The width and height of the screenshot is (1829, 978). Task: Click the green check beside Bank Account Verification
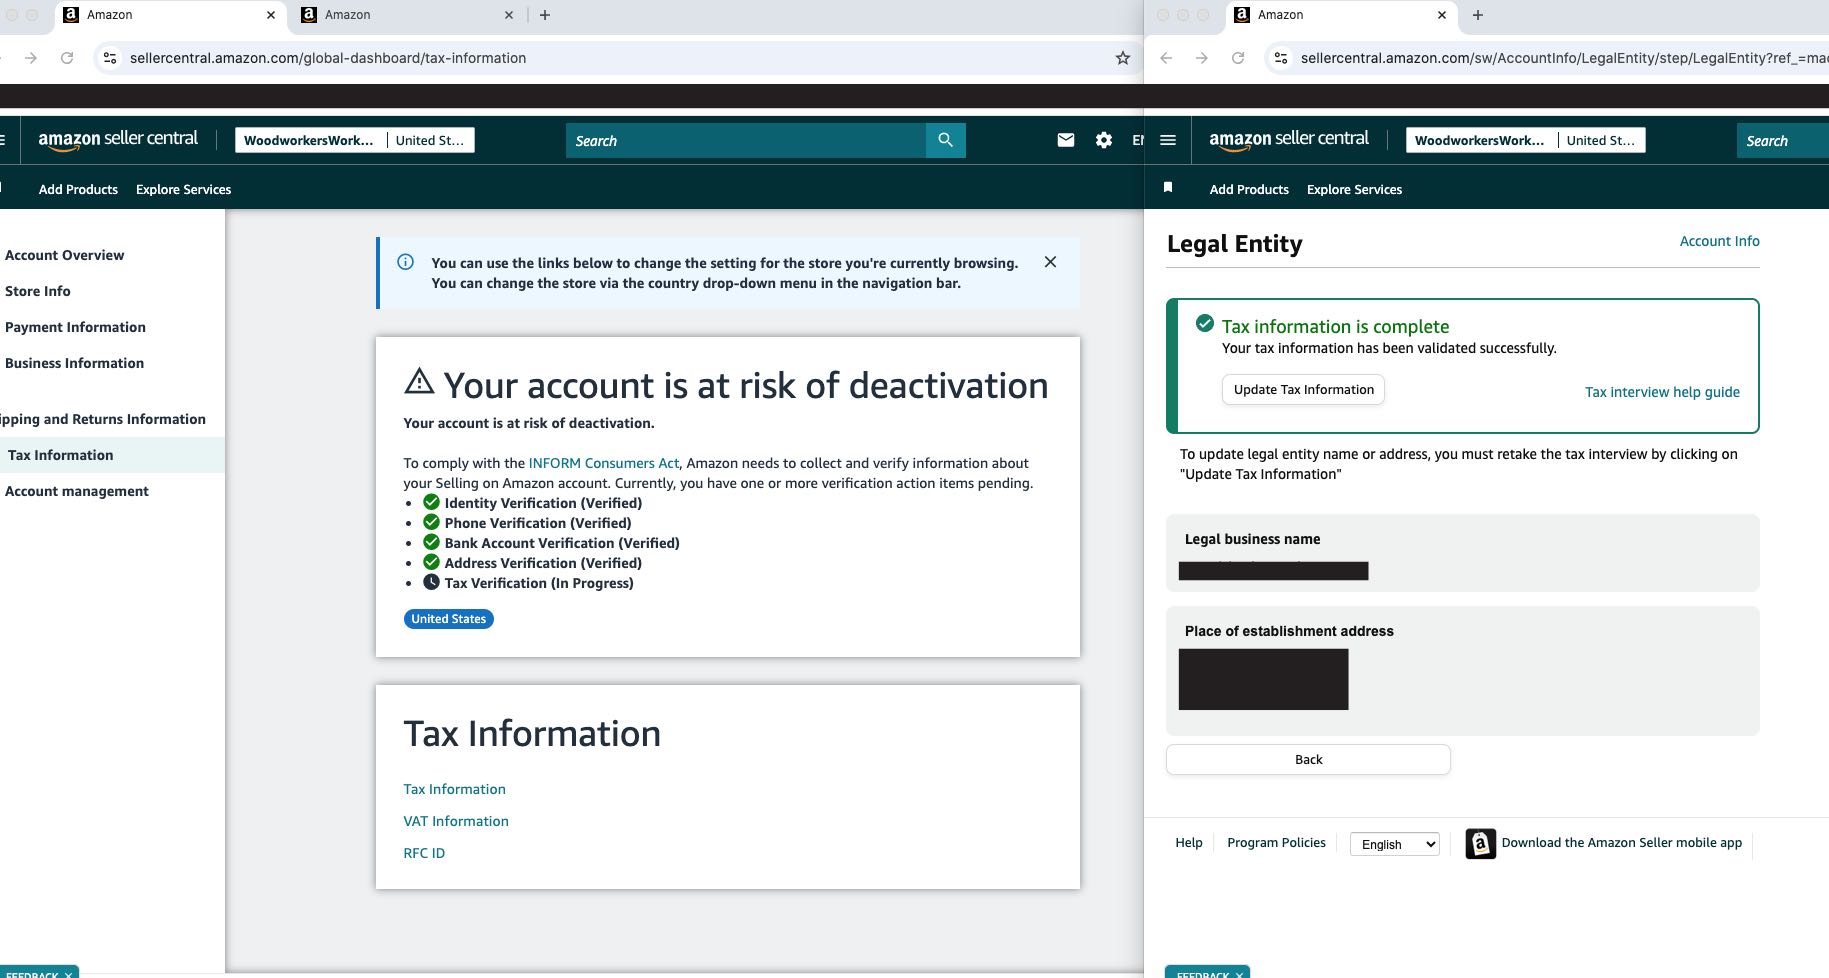click(x=431, y=542)
